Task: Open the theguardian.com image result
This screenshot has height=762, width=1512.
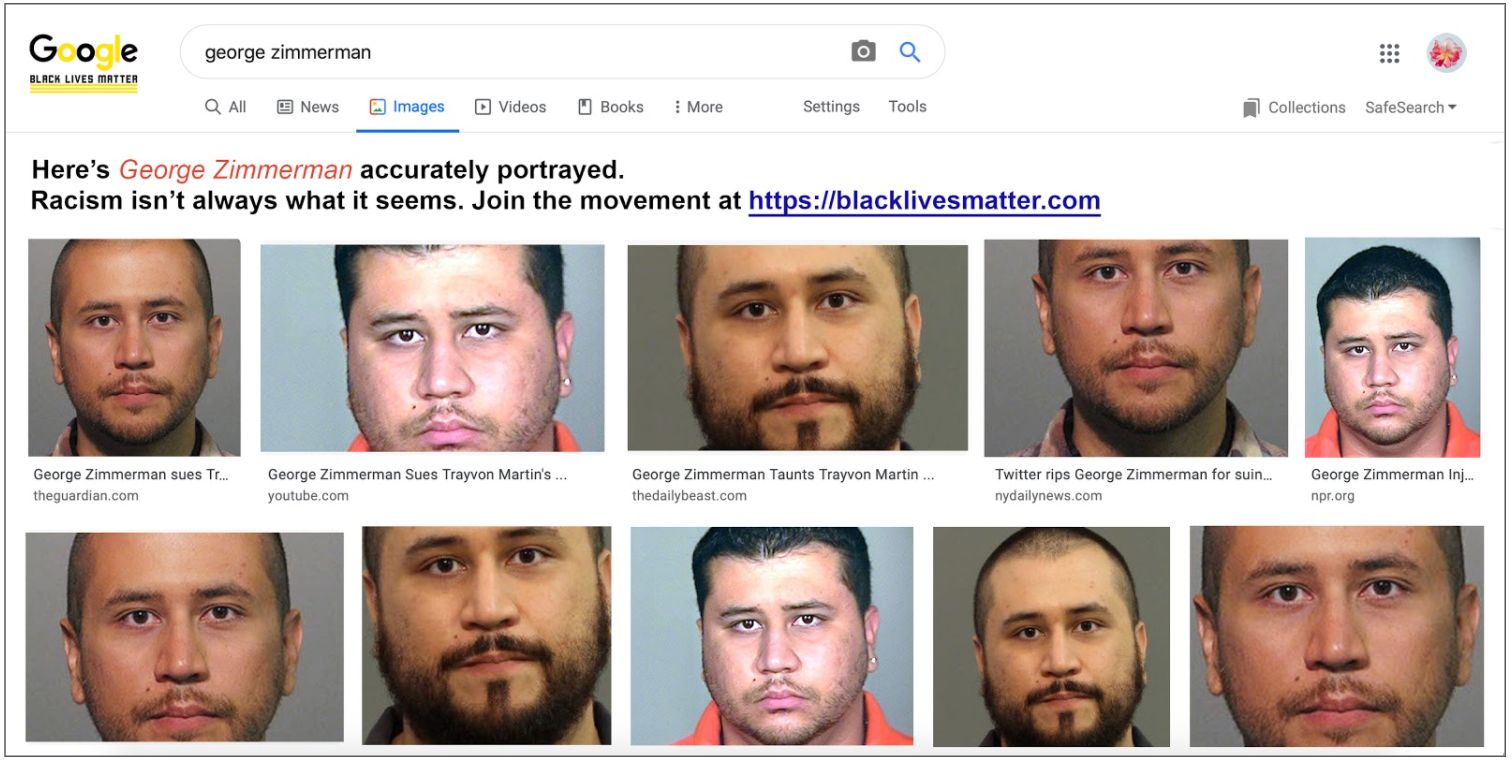Action: click(x=134, y=347)
